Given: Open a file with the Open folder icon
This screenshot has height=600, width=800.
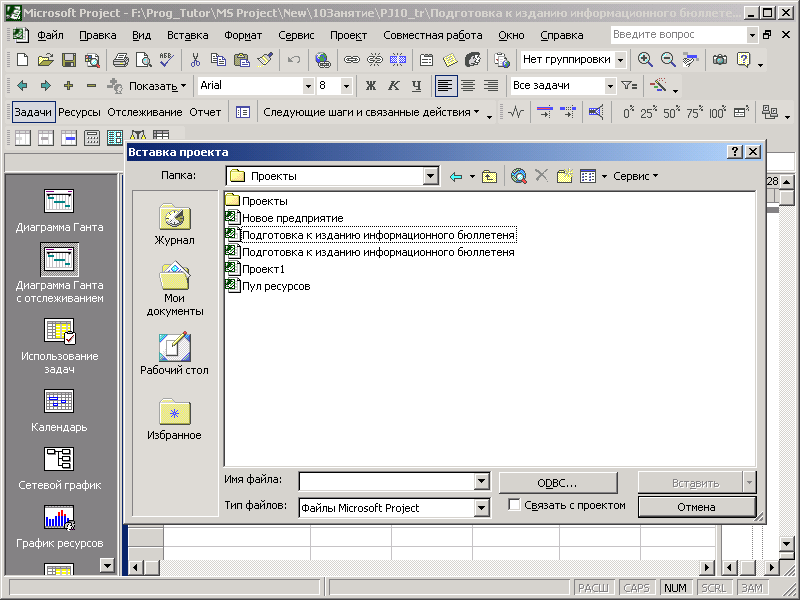Looking at the screenshot, I should (45, 60).
